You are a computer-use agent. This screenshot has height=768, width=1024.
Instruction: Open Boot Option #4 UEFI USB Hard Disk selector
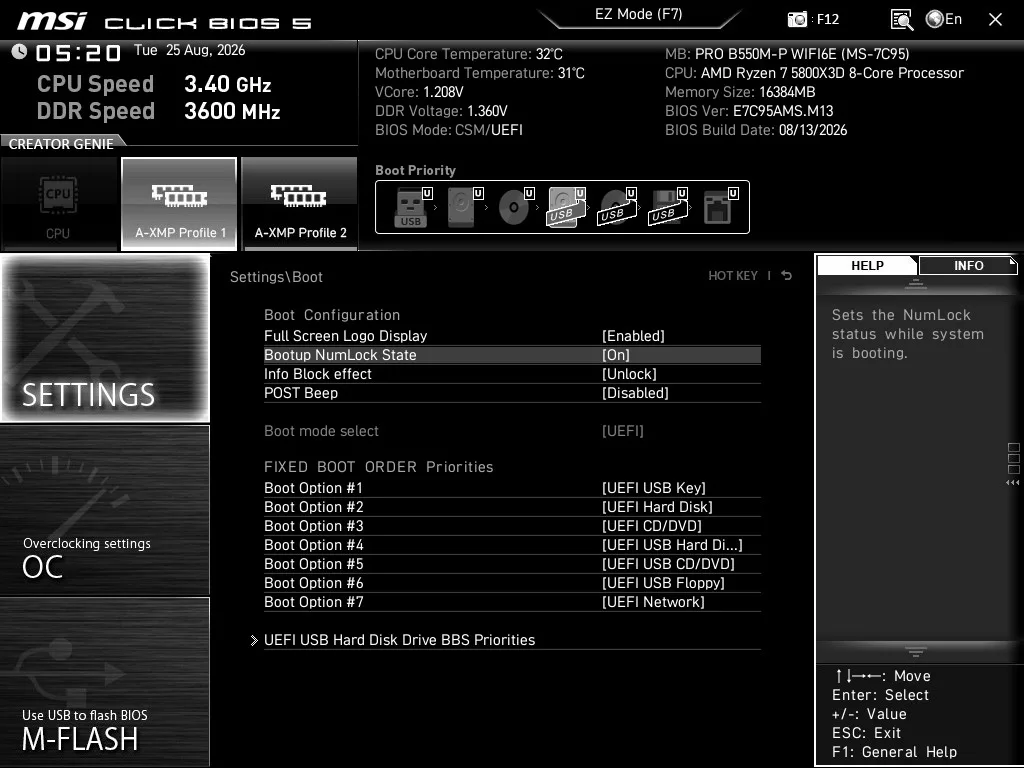(672, 545)
